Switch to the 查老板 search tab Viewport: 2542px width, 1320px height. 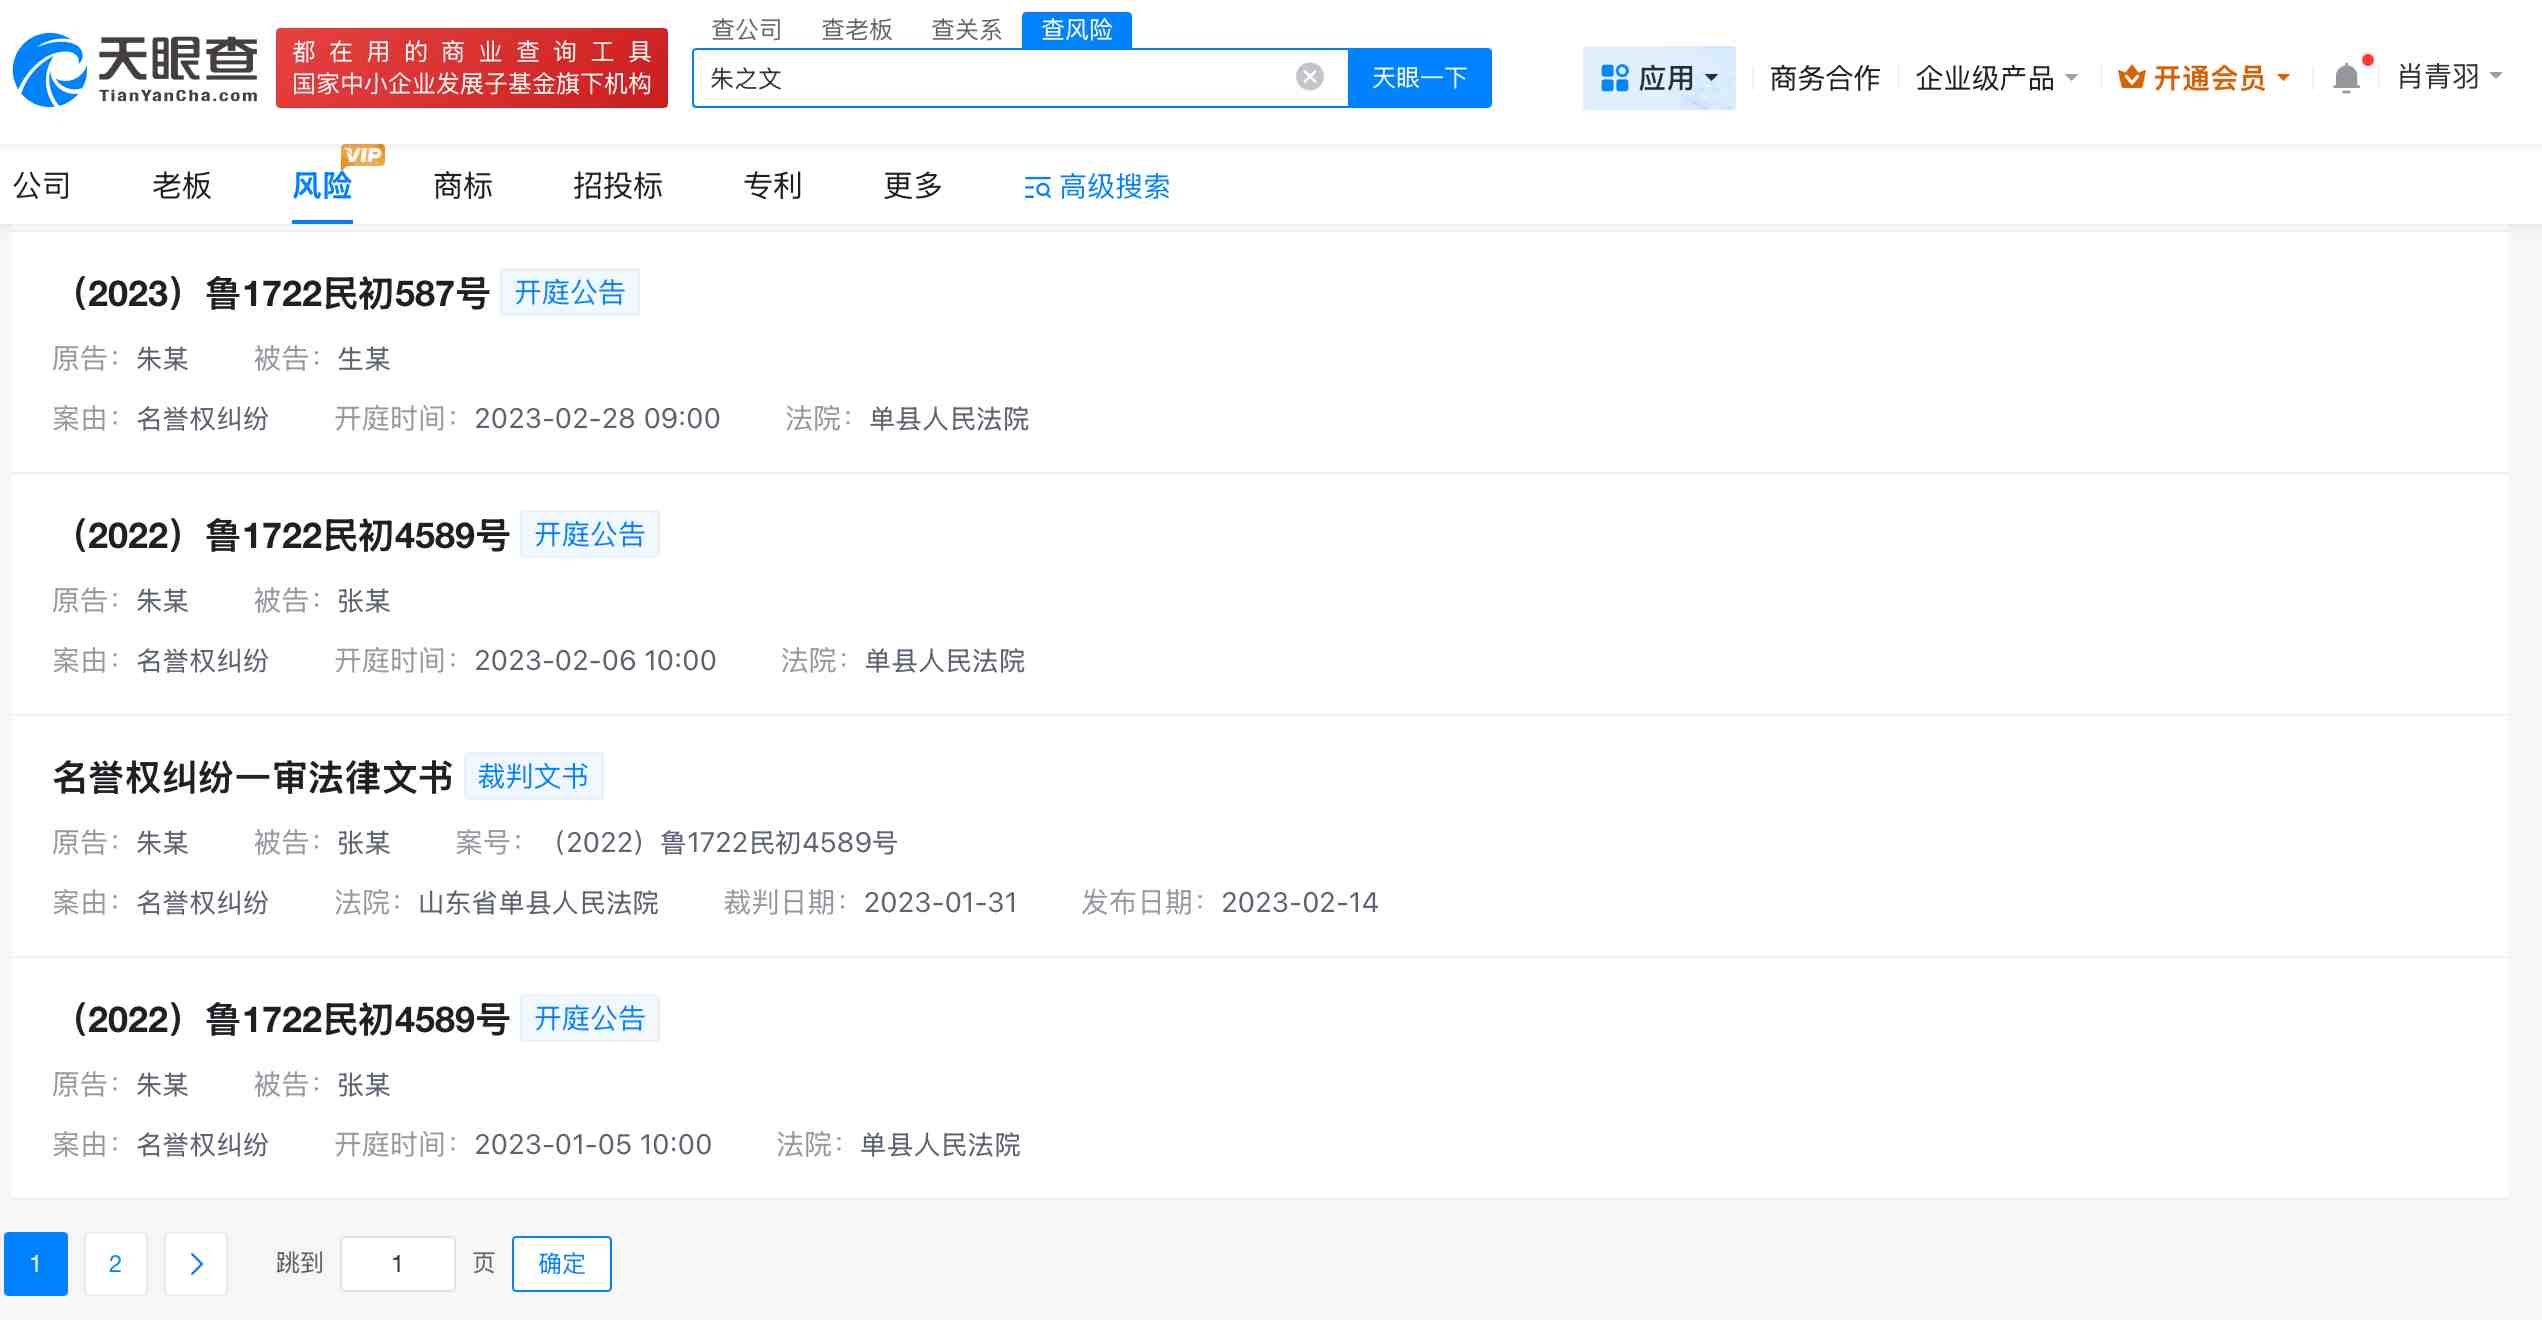tap(856, 29)
